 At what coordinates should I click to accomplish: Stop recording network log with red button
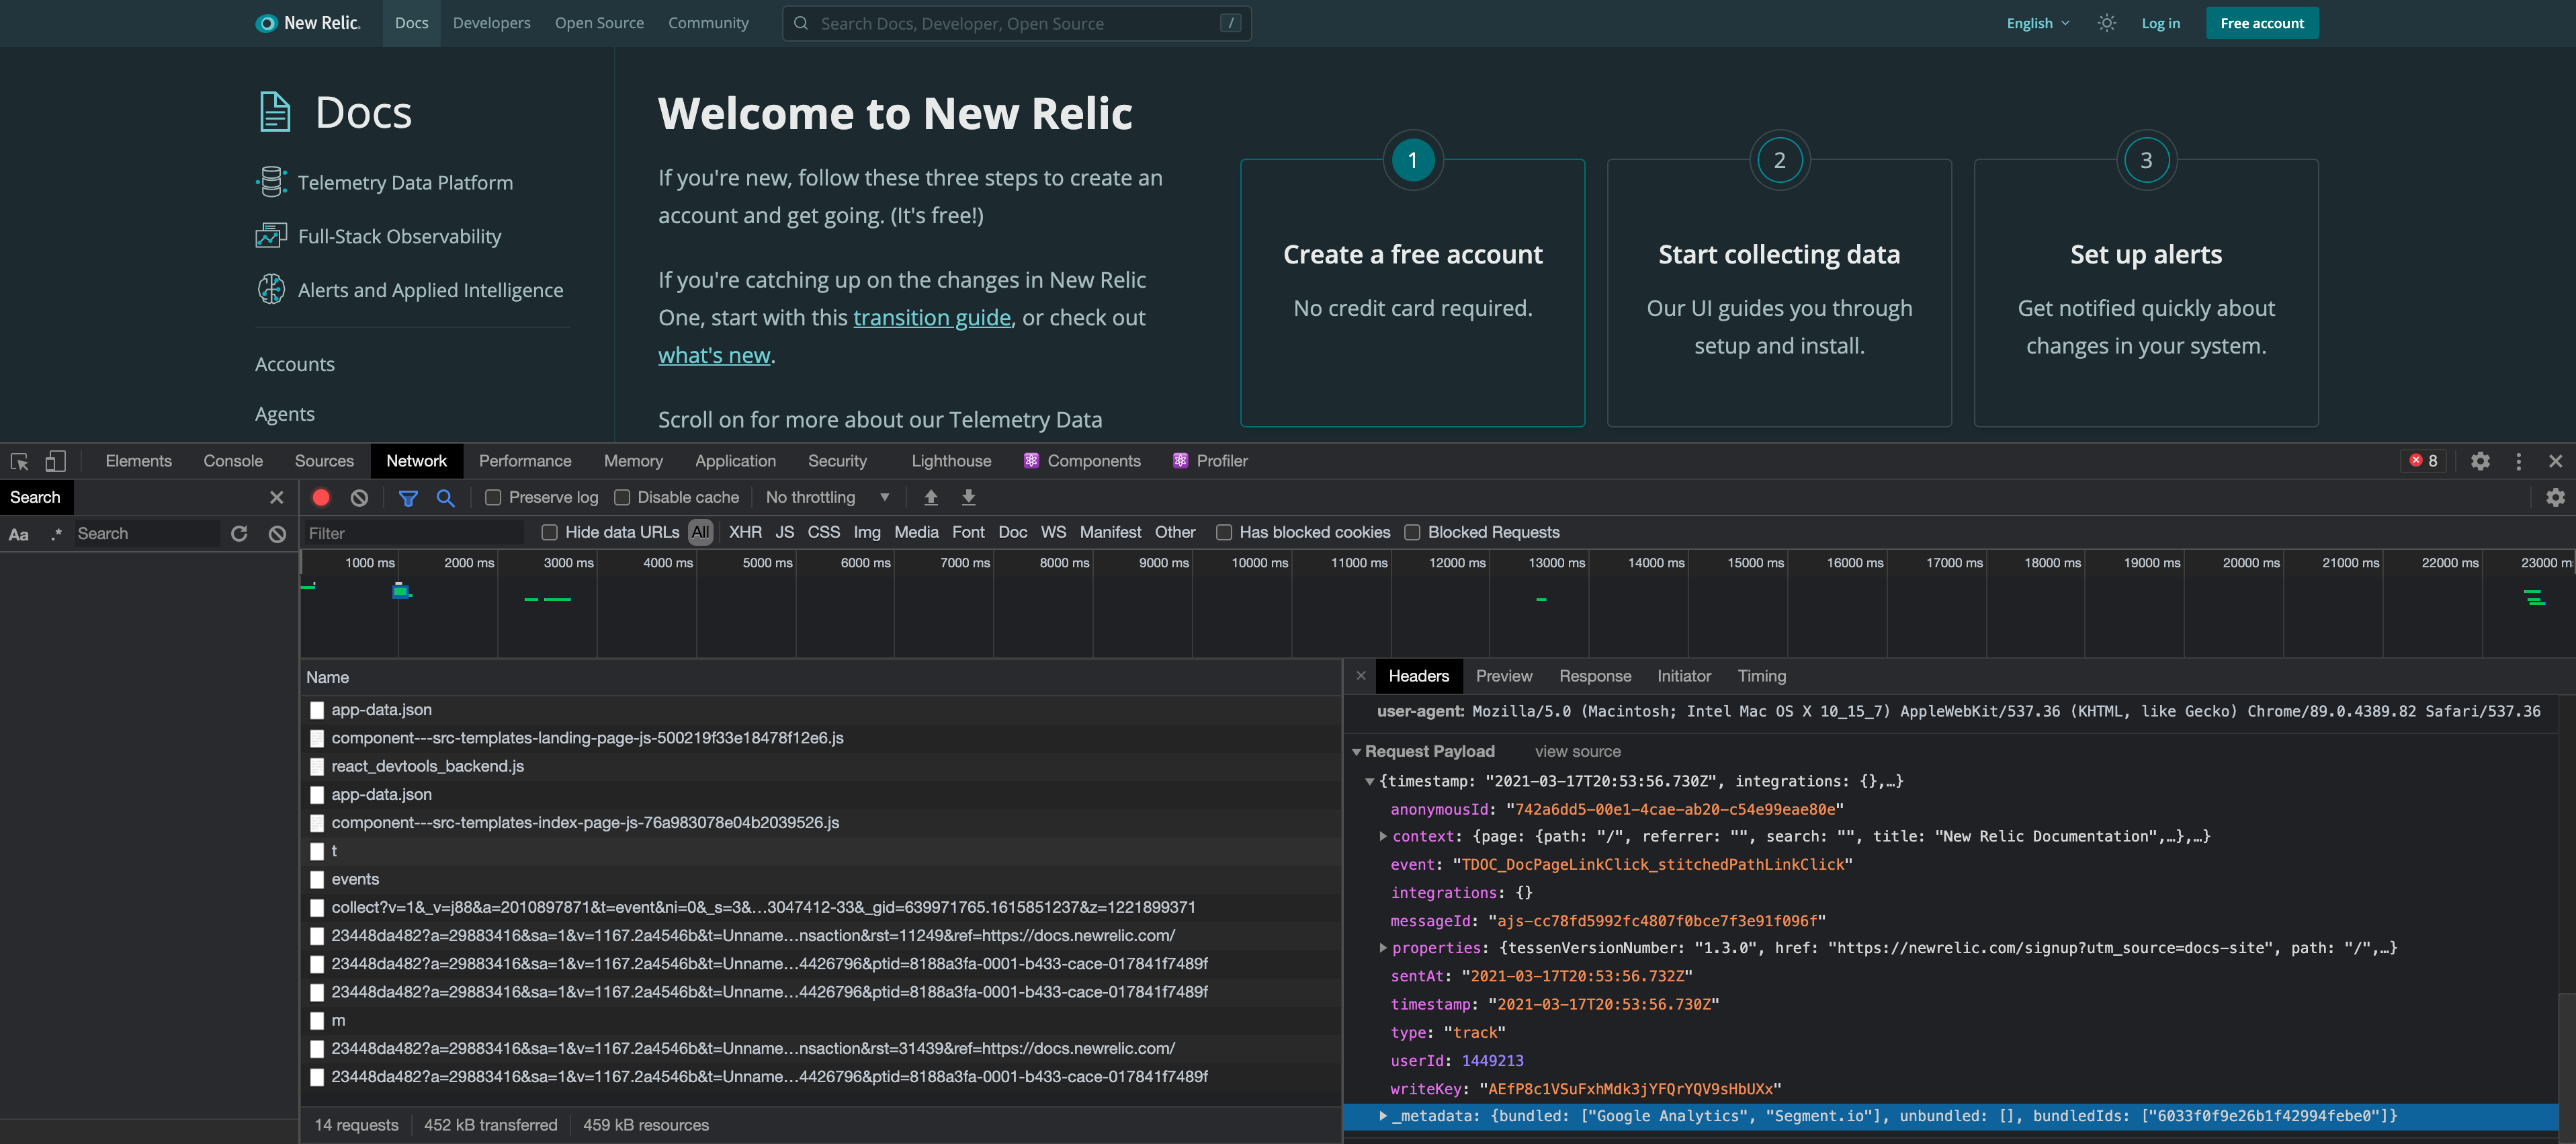coord(321,497)
